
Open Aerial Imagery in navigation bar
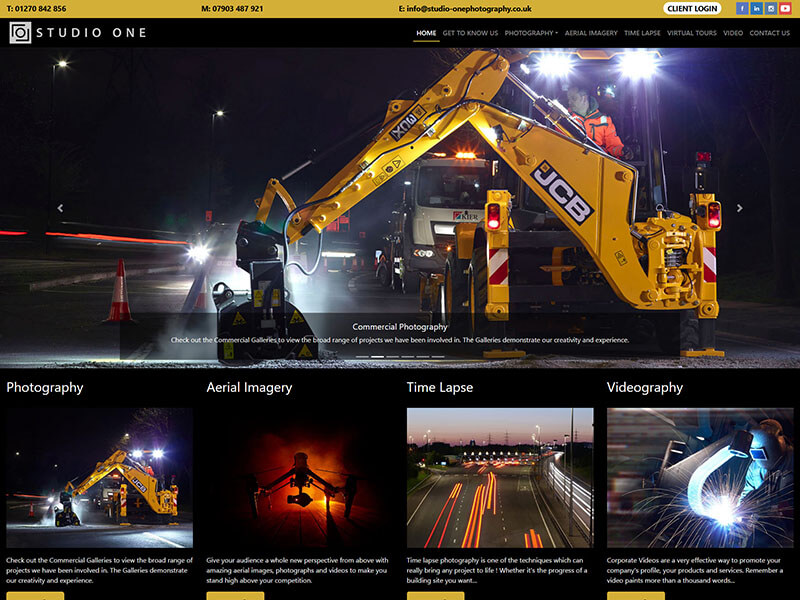591,33
